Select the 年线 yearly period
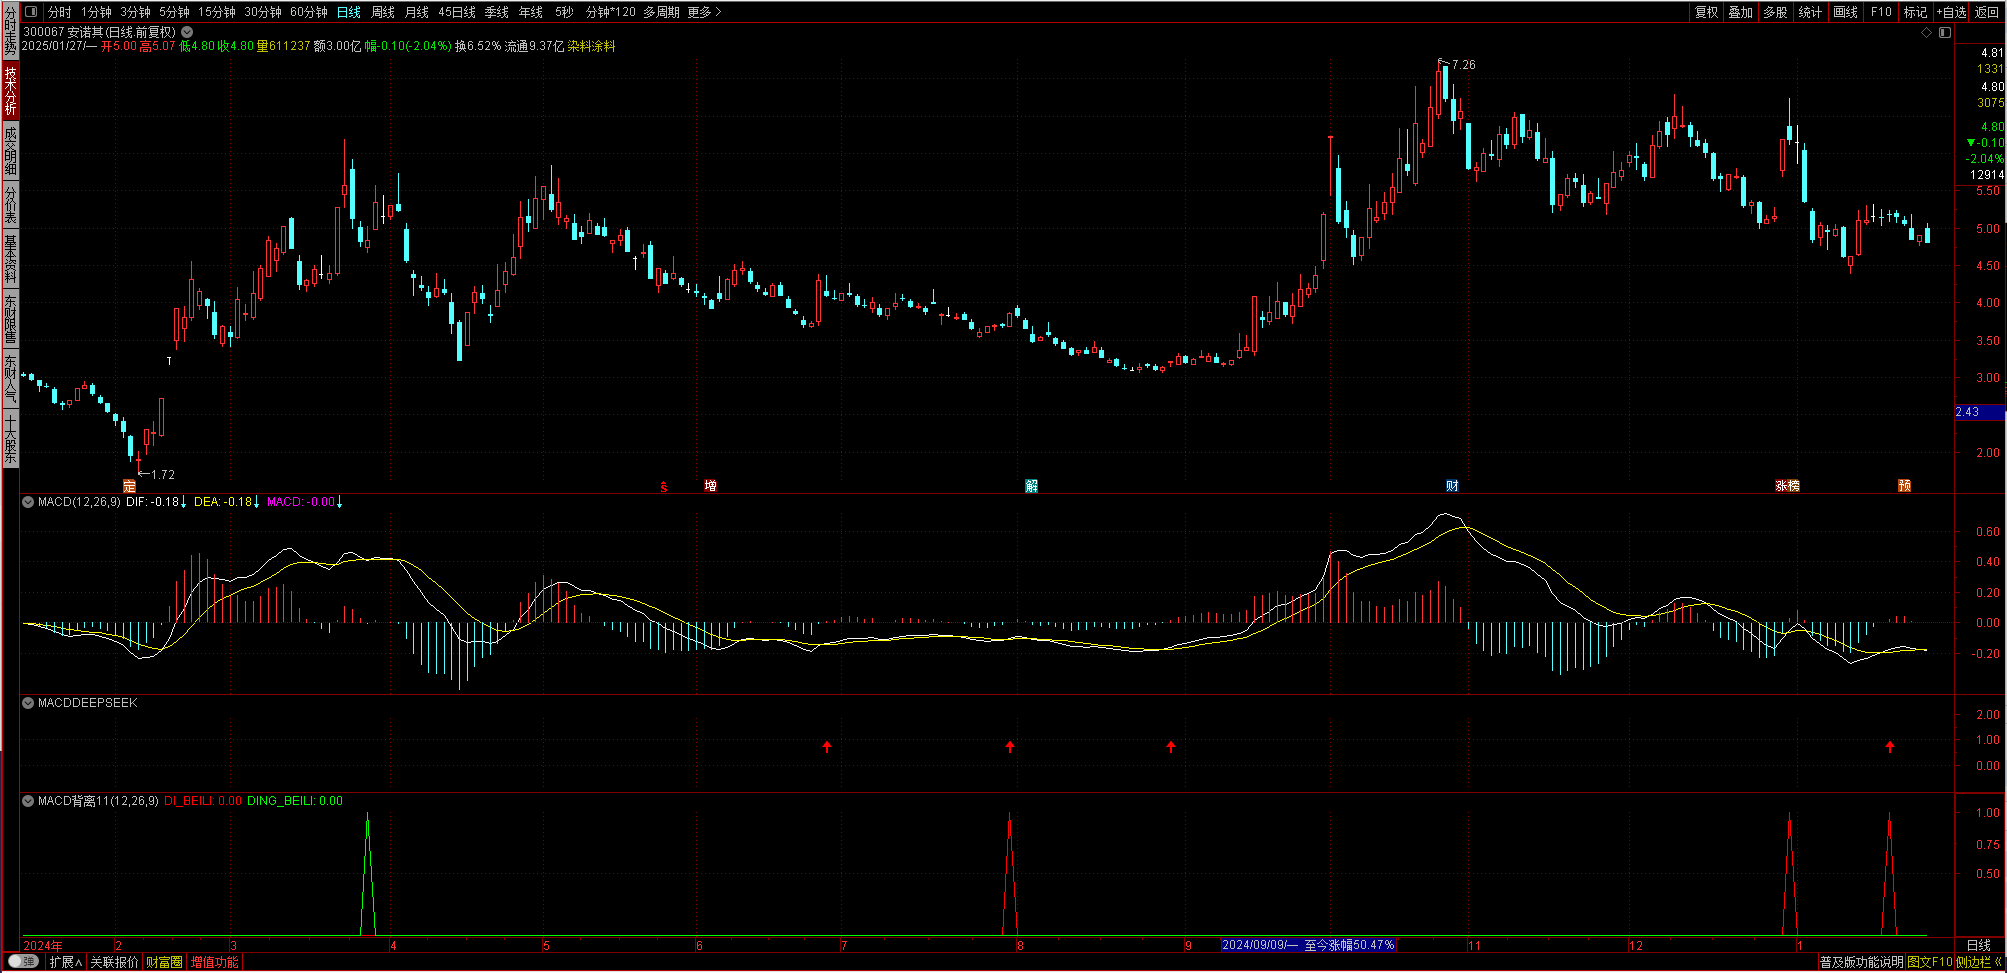Viewport: 2007px width, 973px height. 531,12
